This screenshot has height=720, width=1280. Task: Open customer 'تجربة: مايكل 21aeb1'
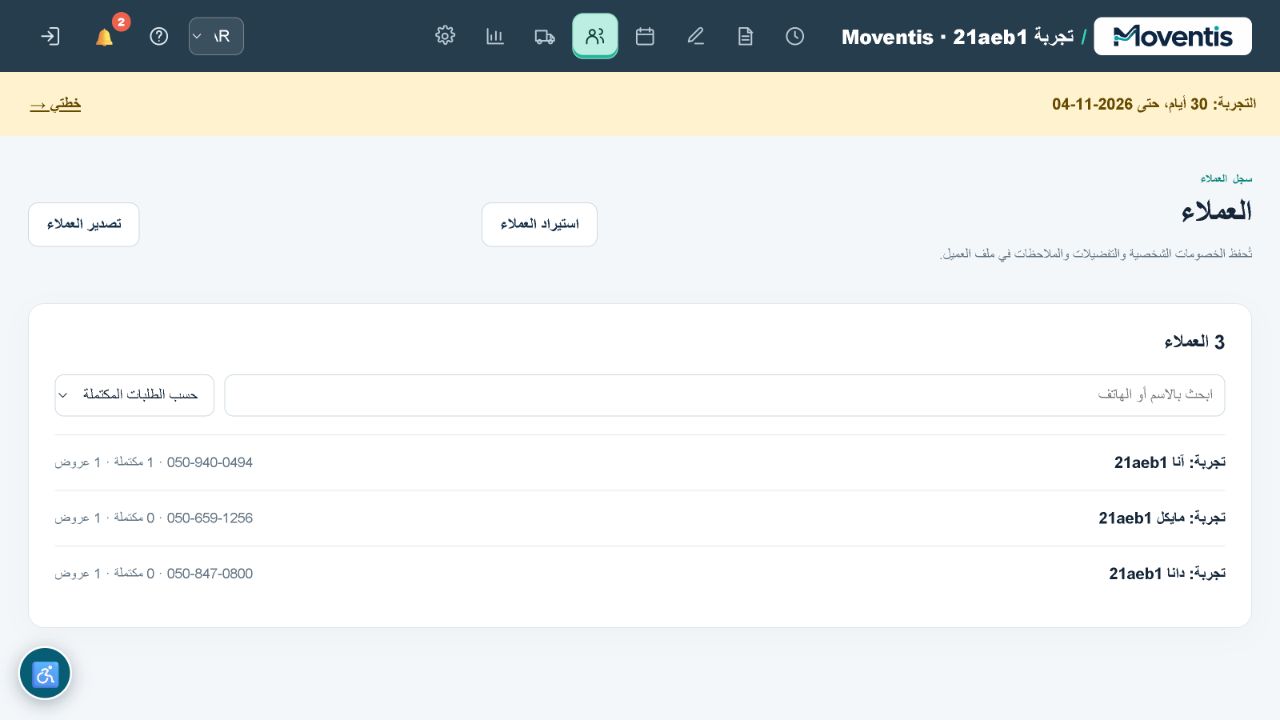(640, 518)
